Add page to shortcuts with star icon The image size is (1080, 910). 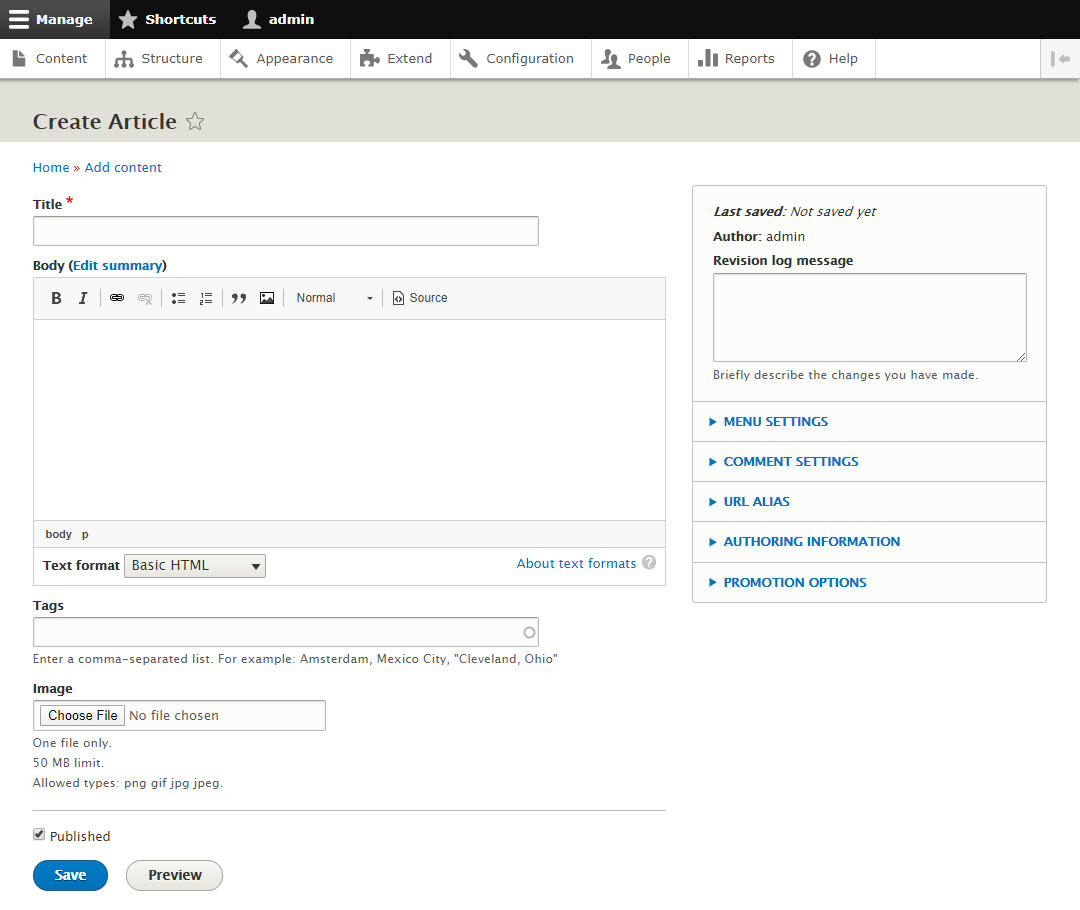click(x=196, y=122)
